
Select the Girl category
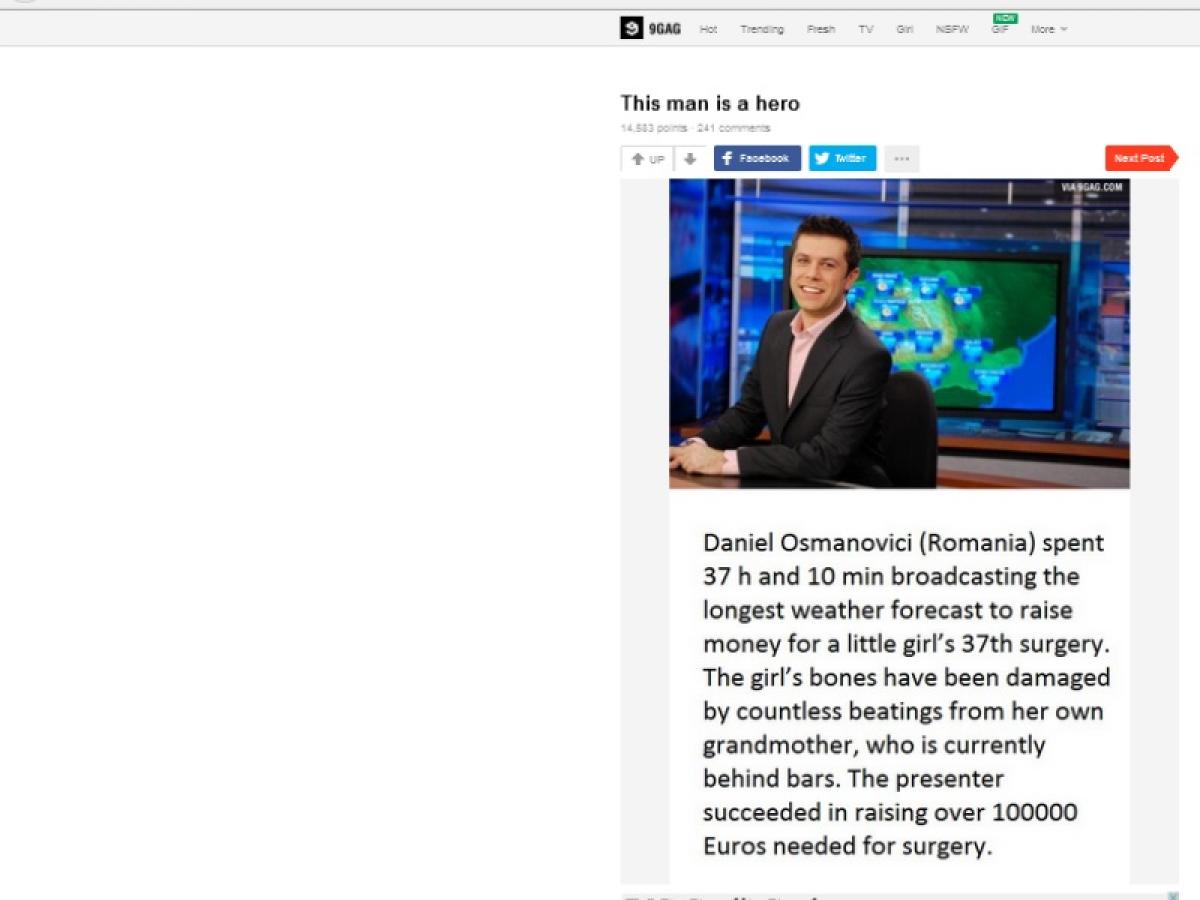click(x=905, y=29)
